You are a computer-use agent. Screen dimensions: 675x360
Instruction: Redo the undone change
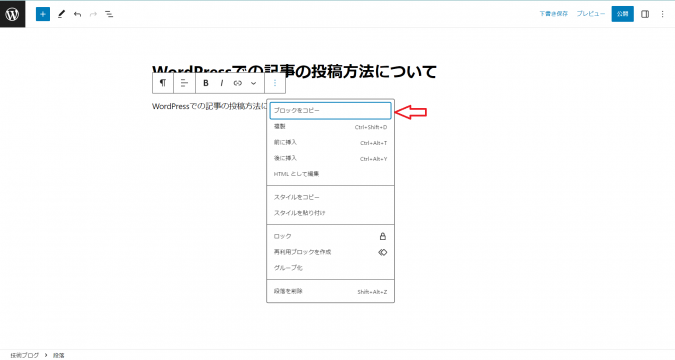(x=93, y=14)
